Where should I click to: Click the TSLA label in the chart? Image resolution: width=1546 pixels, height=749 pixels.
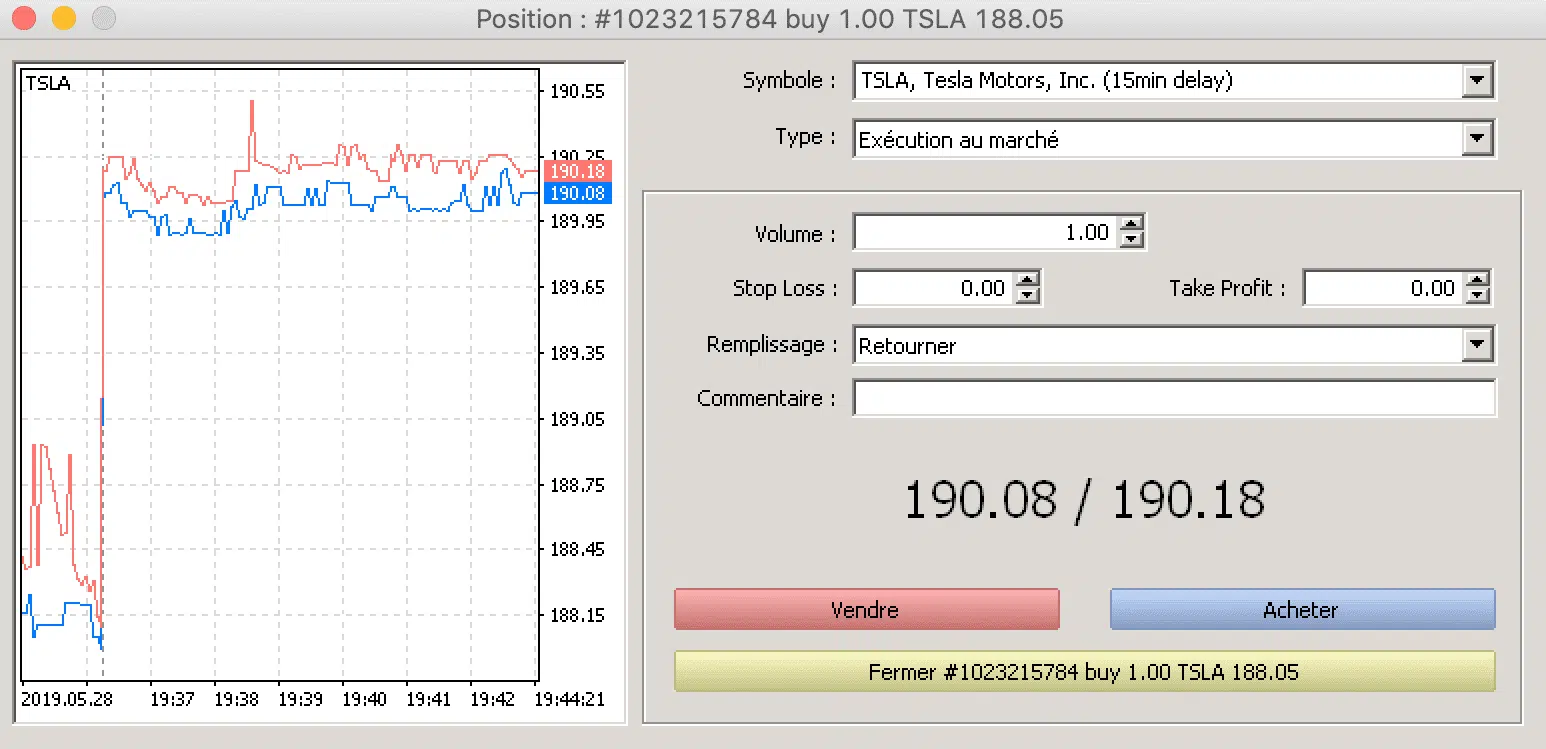coord(48,84)
